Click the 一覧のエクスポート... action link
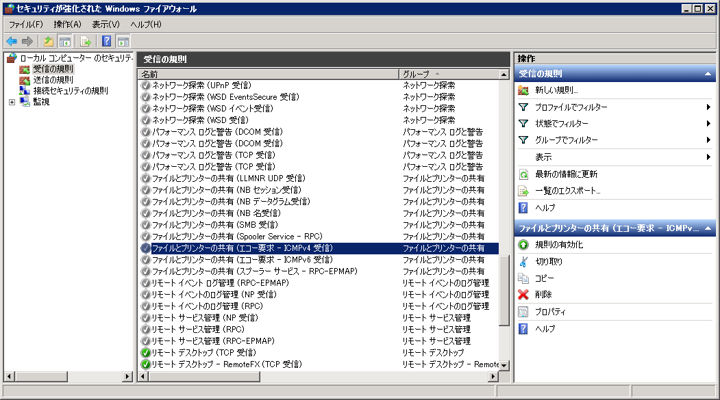 tap(568, 191)
